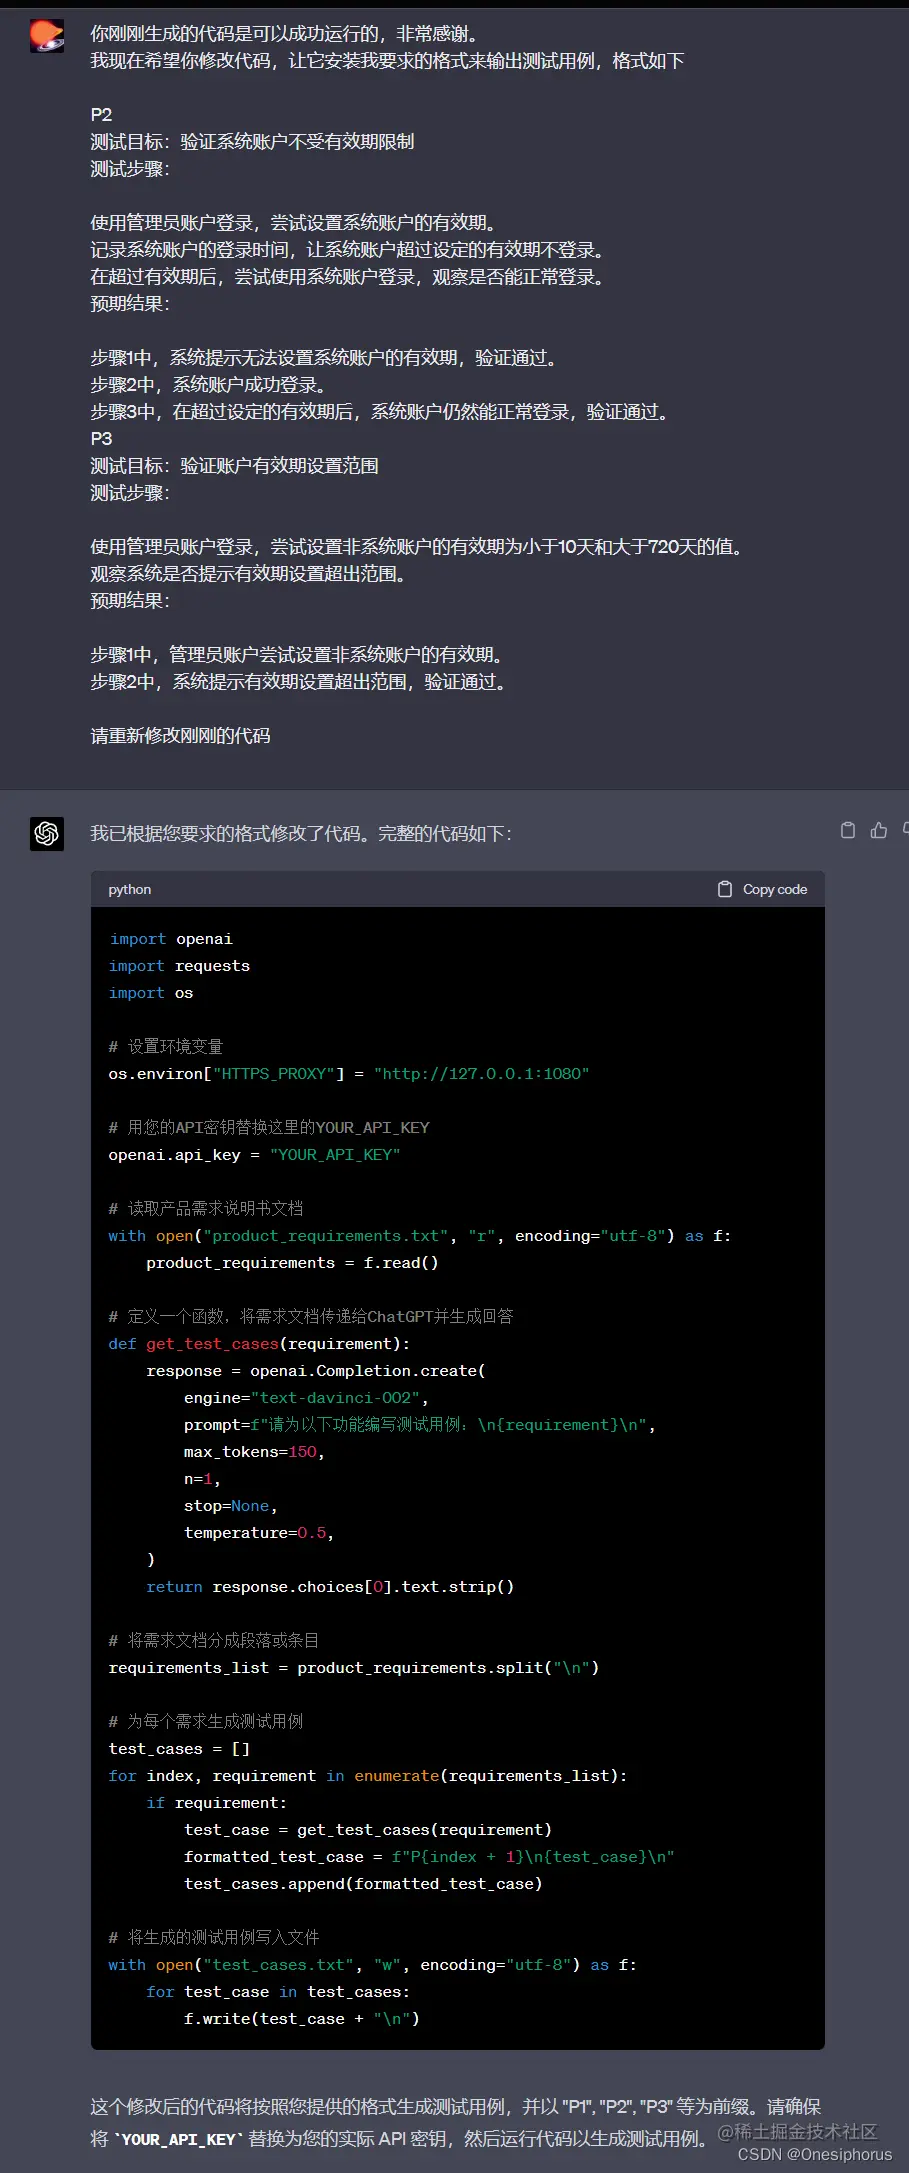Click the "stop=None" line
Image resolution: width=909 pixels, height=2173 pixels.
click(x=231, y=1505)
